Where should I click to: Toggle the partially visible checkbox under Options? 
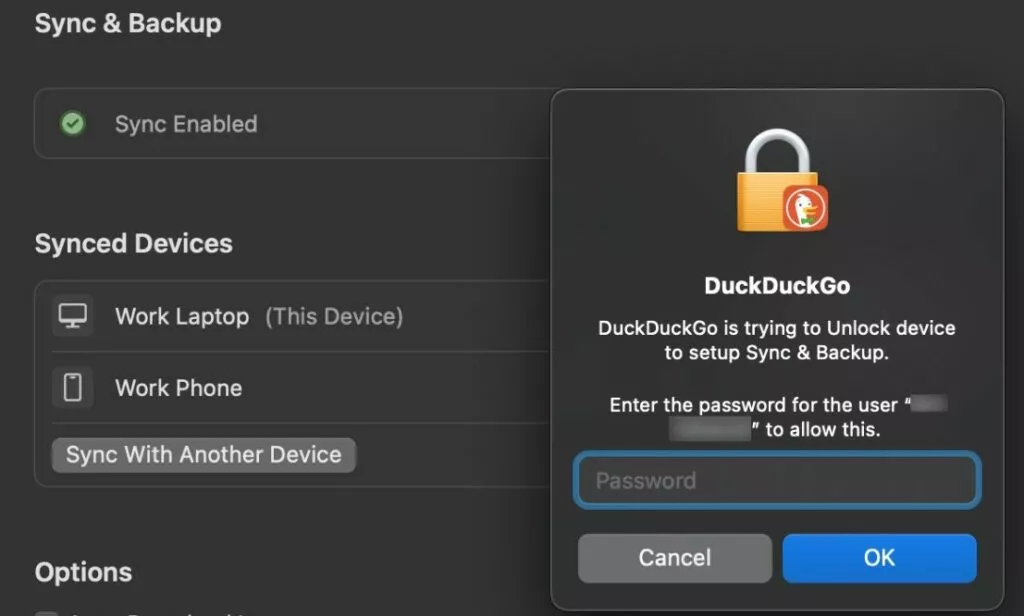tap(45, 613)
